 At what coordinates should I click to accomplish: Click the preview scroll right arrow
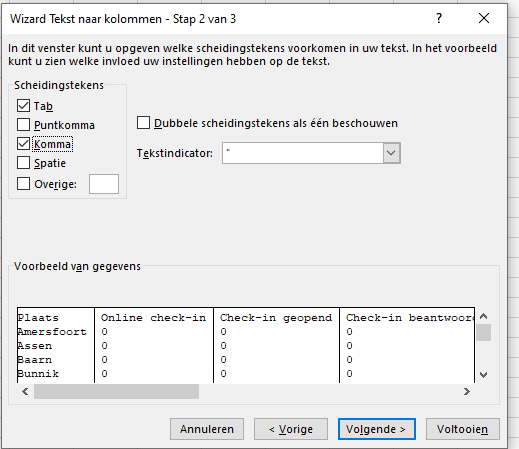[467, 391]
